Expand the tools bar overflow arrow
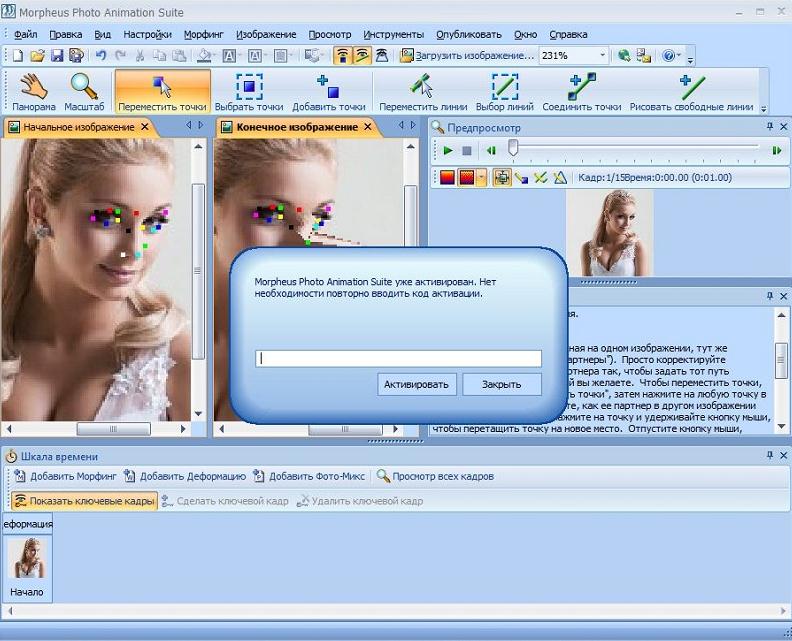The image size is (792, 641). [x=763, y=108]
